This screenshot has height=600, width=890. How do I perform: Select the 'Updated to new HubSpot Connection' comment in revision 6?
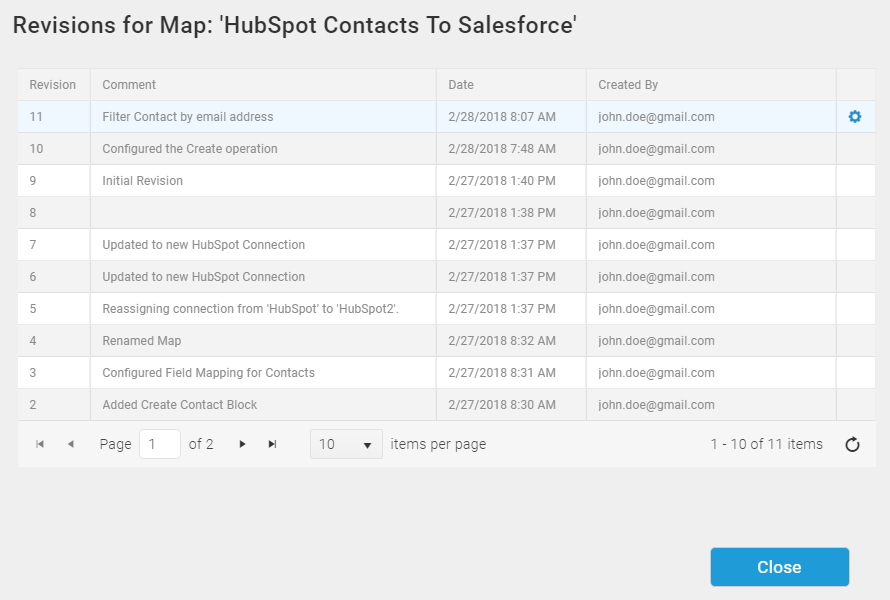click(204, 276)
